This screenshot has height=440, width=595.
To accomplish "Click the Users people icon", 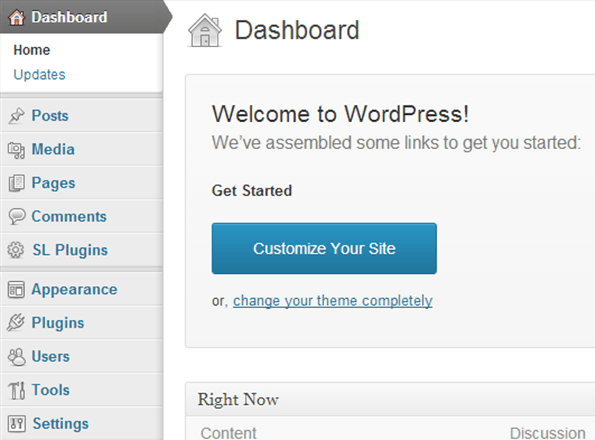I will [17, 357].
